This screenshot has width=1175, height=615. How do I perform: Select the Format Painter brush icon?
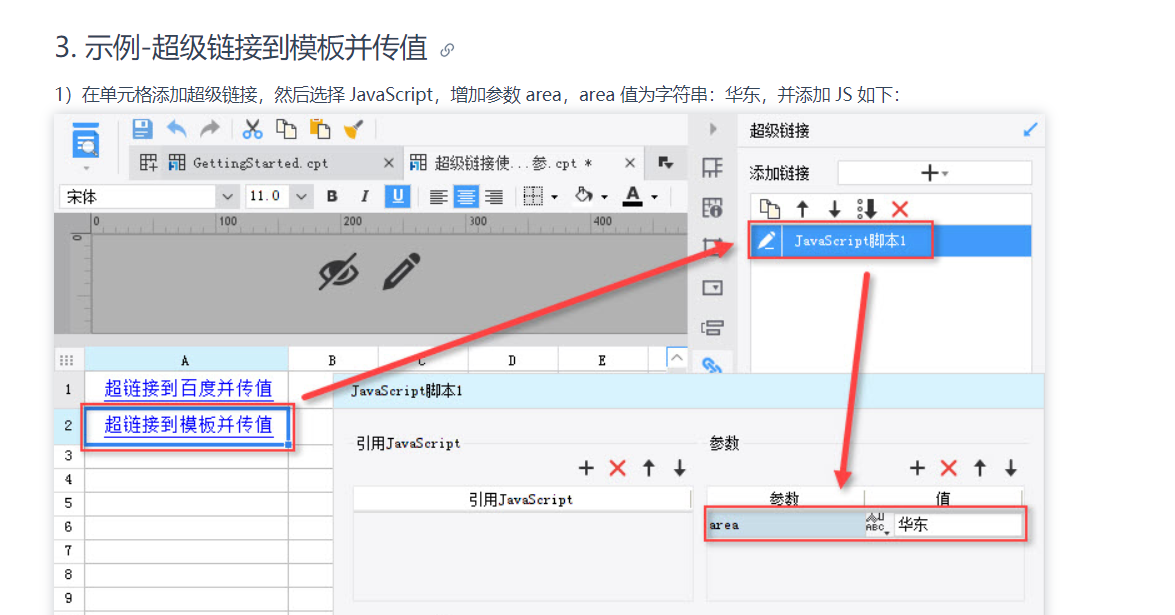point(353,130)
